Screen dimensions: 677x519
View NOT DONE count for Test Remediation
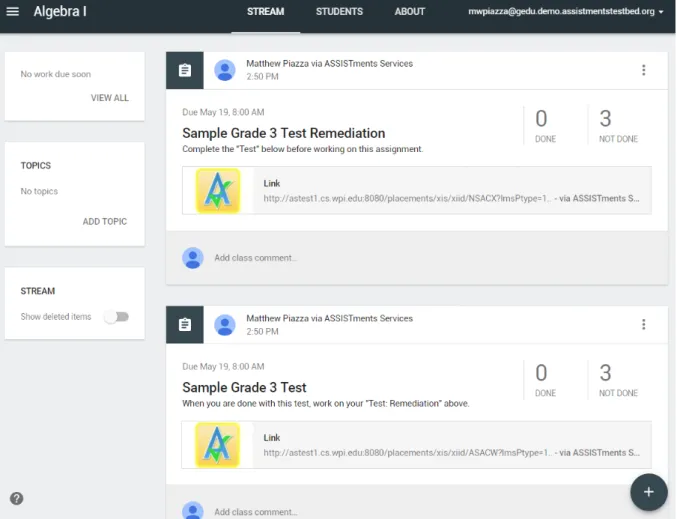pos(618,126)
